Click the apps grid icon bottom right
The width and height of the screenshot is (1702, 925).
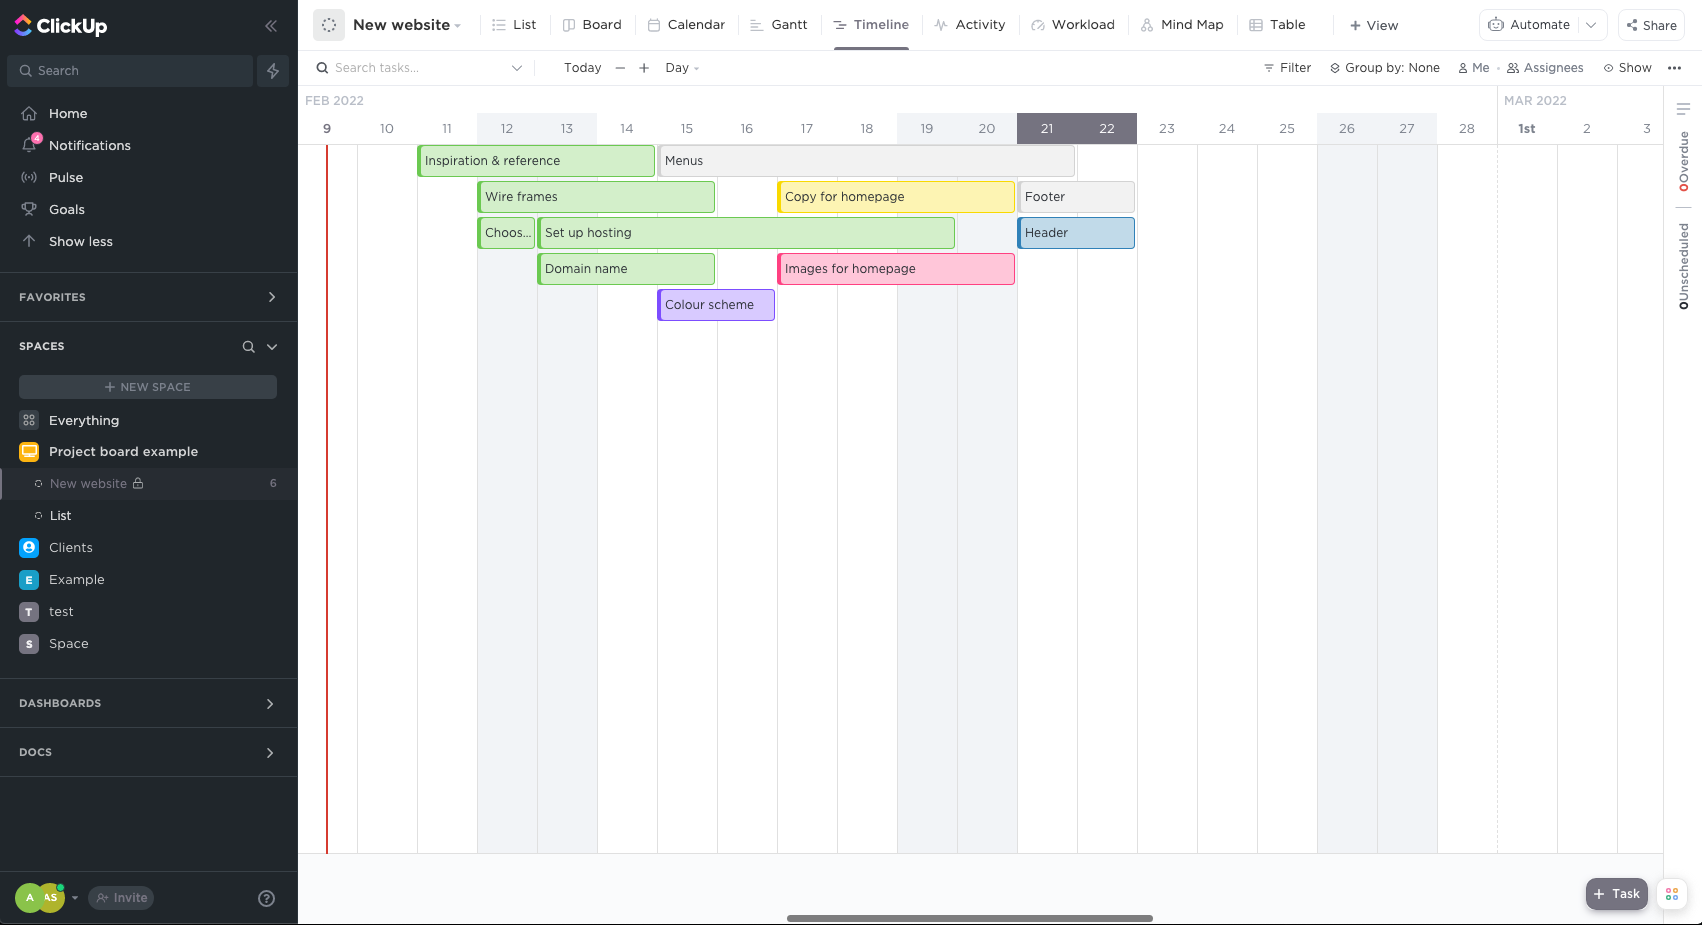[1672, 894]
